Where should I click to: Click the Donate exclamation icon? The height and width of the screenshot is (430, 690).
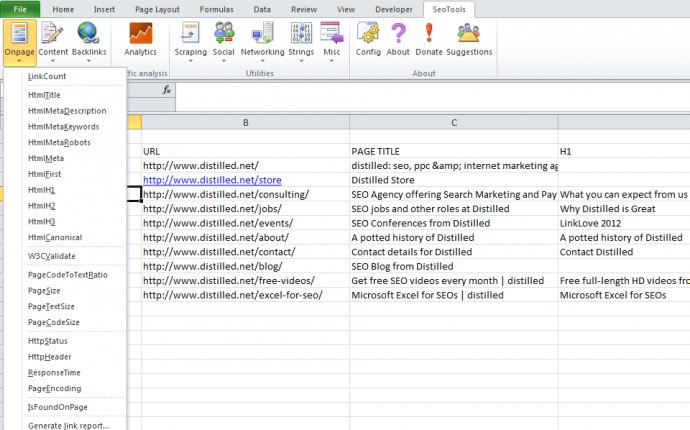pyautogui.click(x=429, y=33)
